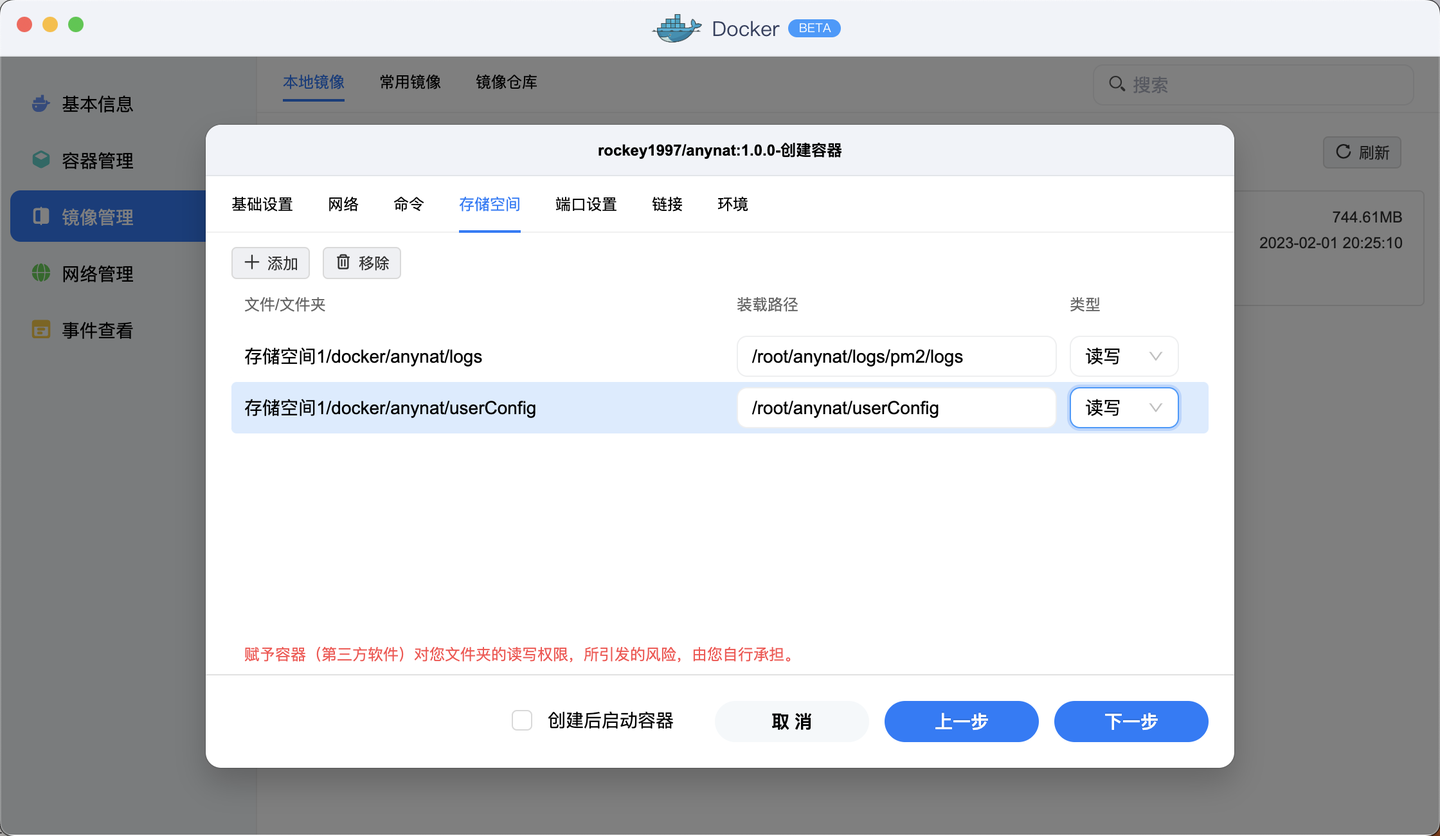
Task: Open 网络管理 from the sidebar
Action: (41, 272)
